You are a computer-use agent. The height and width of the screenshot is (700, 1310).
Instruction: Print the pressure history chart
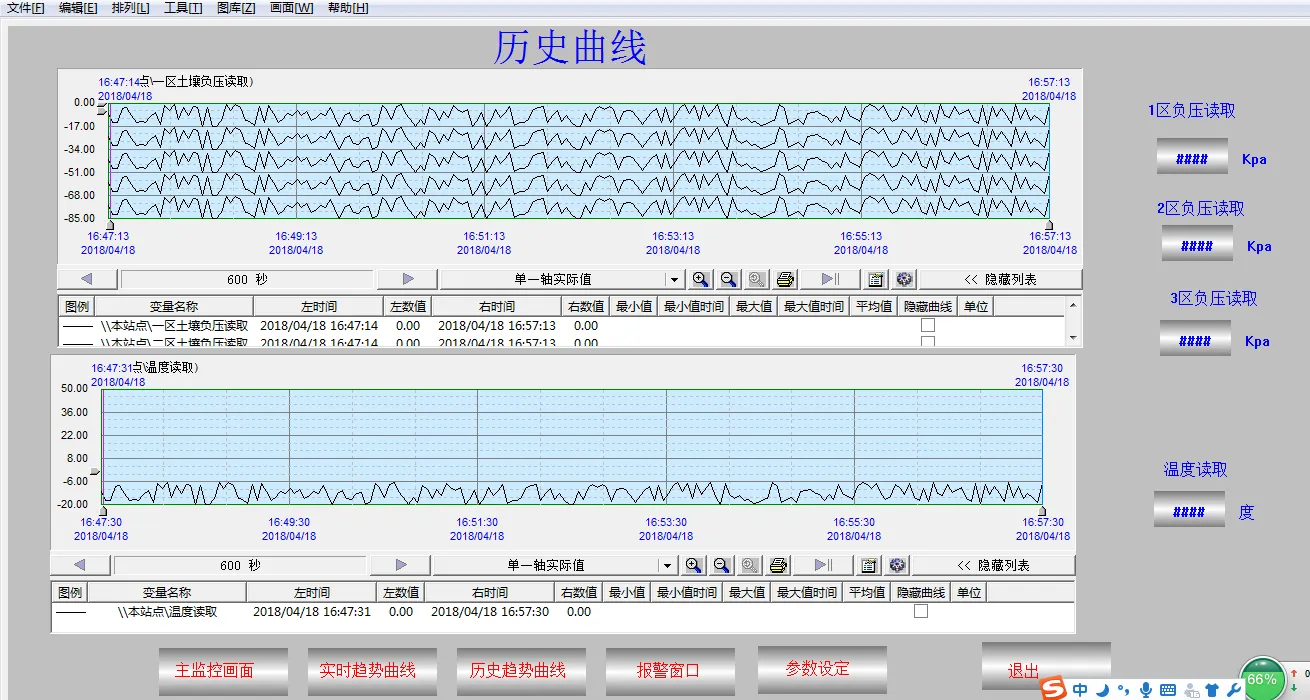pyautogui.click(x=785, y=279)
